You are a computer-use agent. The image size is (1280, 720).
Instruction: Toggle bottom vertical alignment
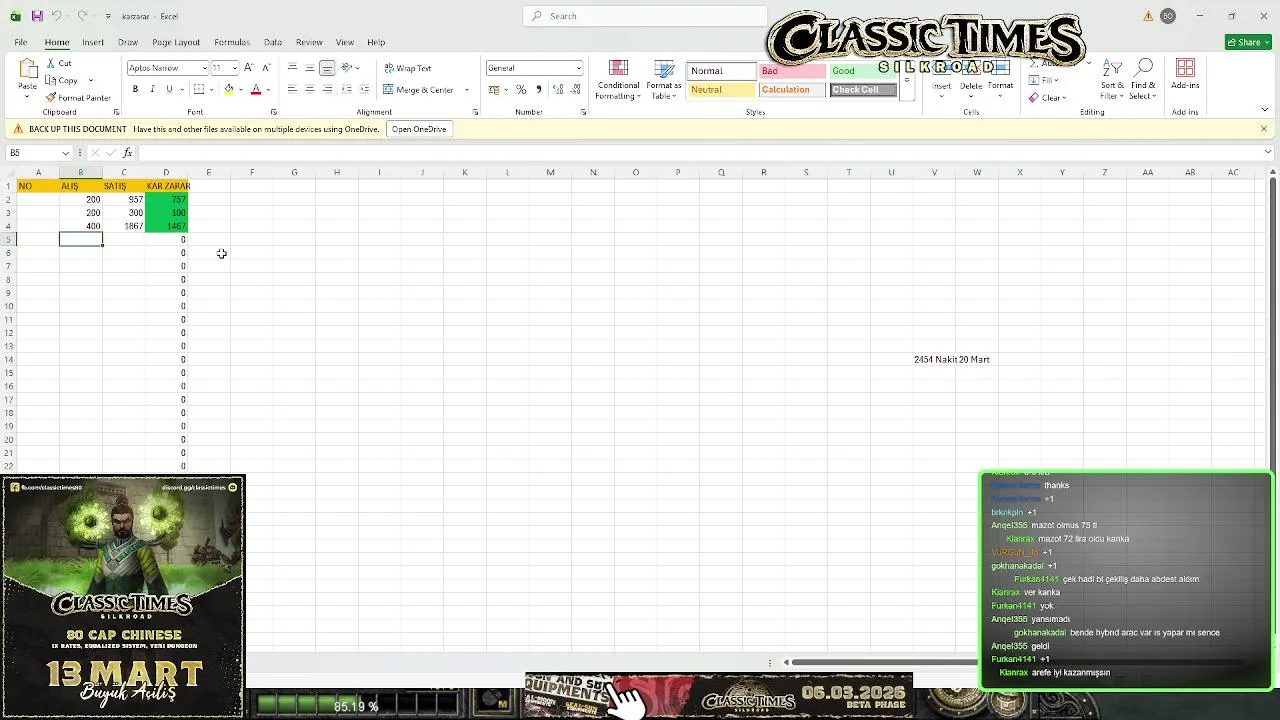click(x=327, y=68)
